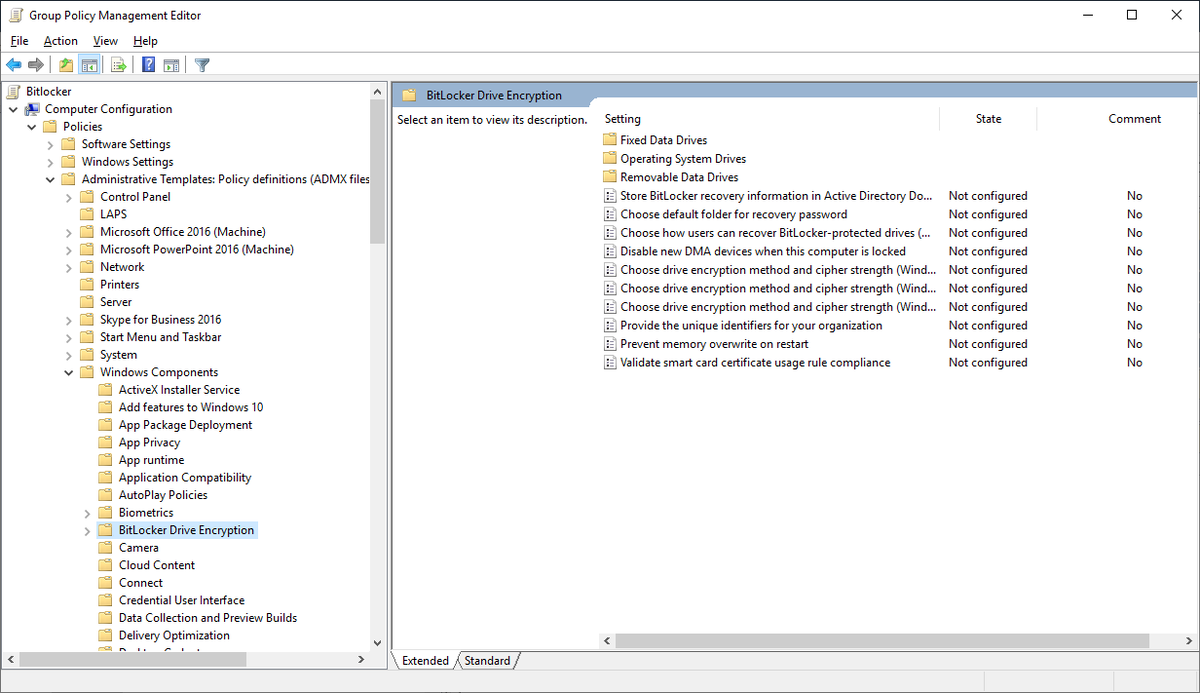Viewport: 1200px width, 693px height.
Task: Click the Removable Data Drives folder icon
Action: 610,177
